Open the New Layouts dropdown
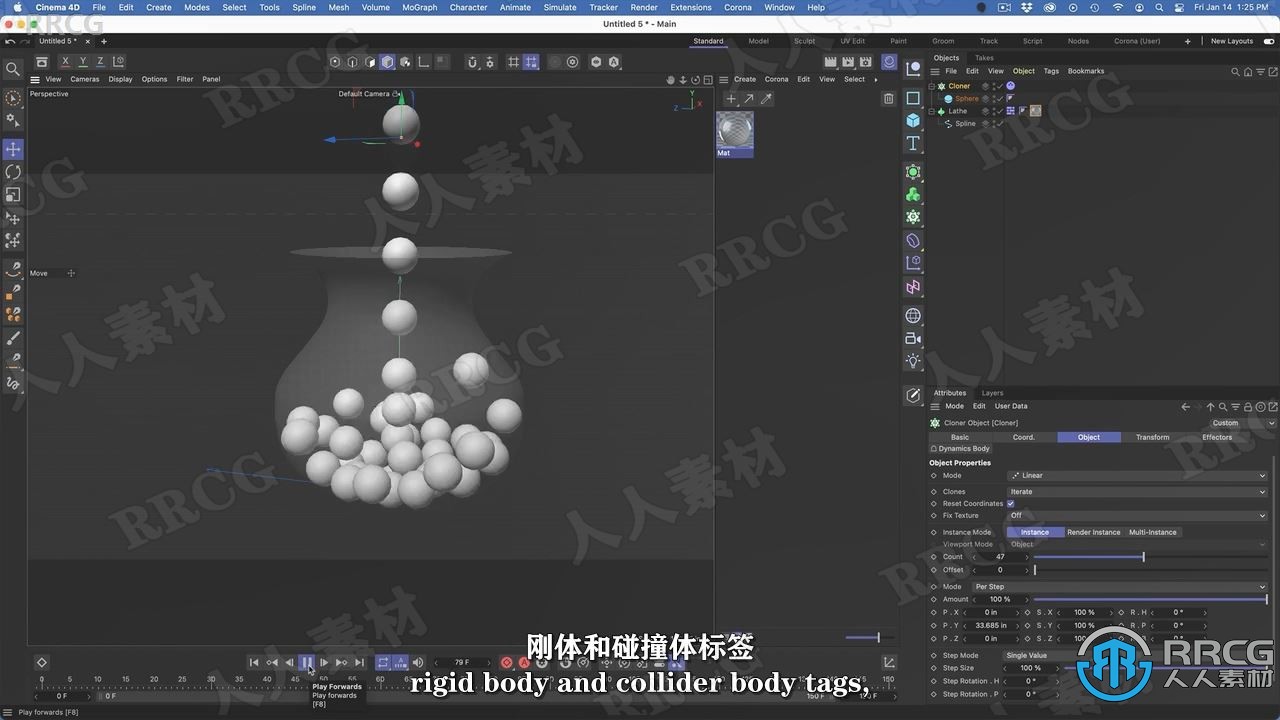1280x720 pixels. coord(1231,41)
